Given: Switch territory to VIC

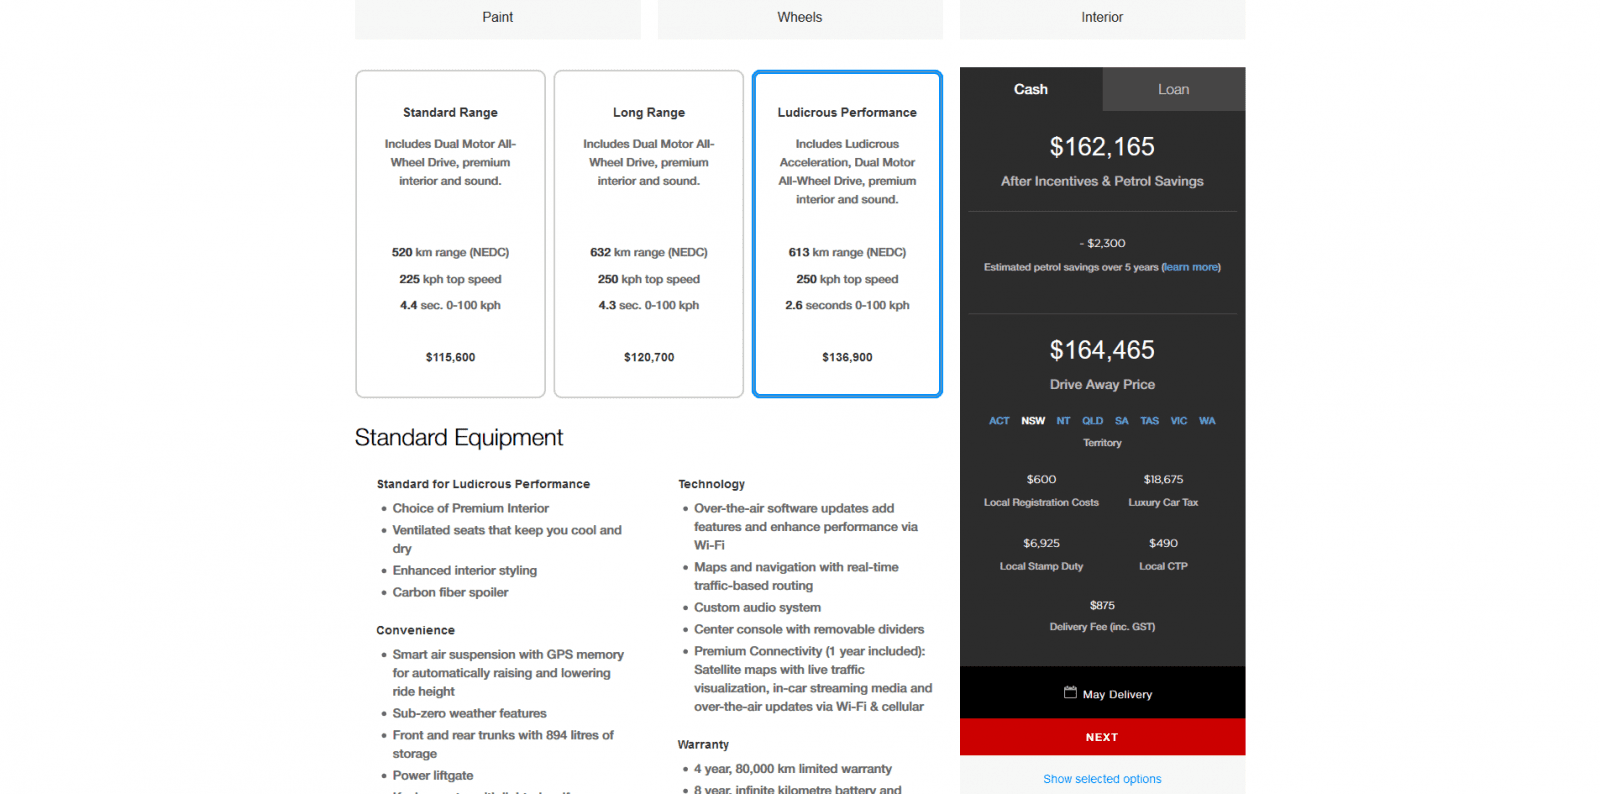Looking at the screenshot, I should 1179,421.
